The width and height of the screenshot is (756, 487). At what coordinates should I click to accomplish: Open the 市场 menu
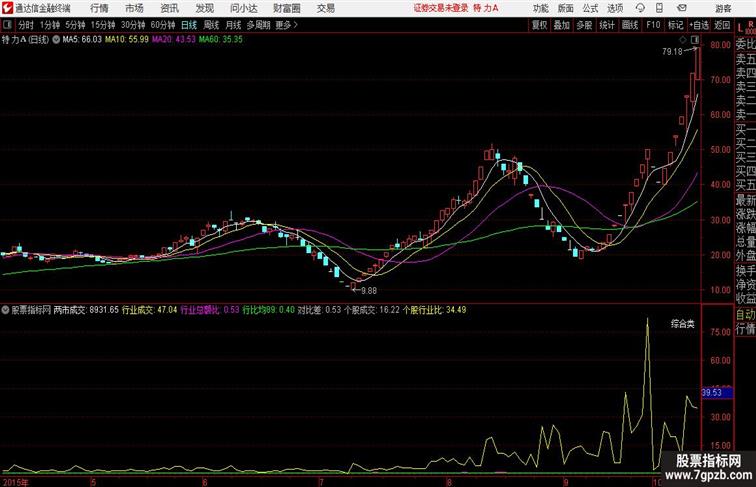pyautogui.click(x=135, y=8)
